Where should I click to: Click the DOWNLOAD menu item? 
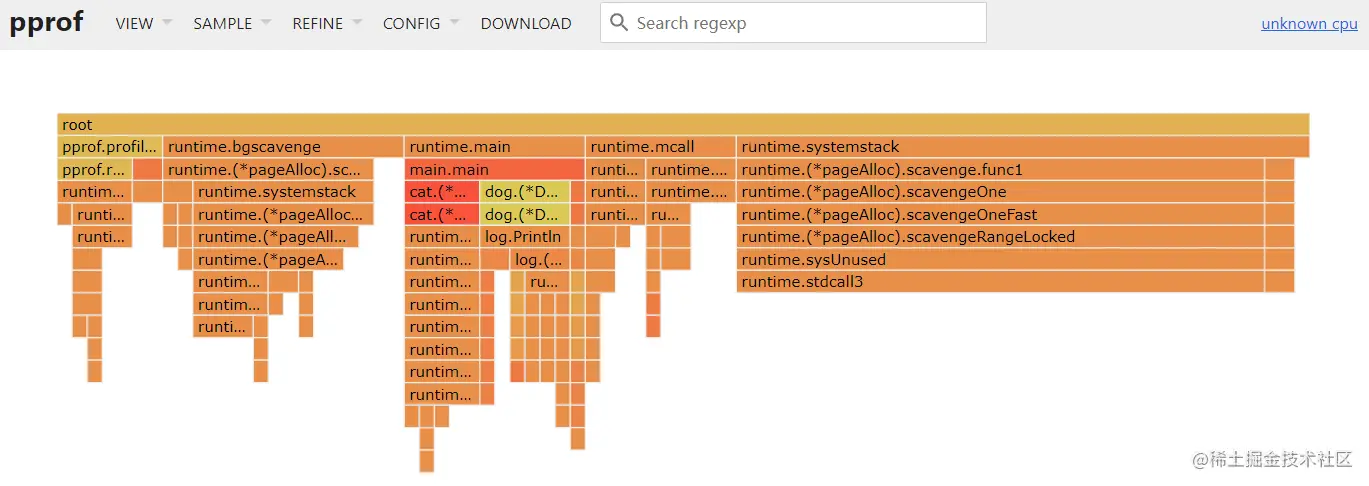tap(526, 23)
